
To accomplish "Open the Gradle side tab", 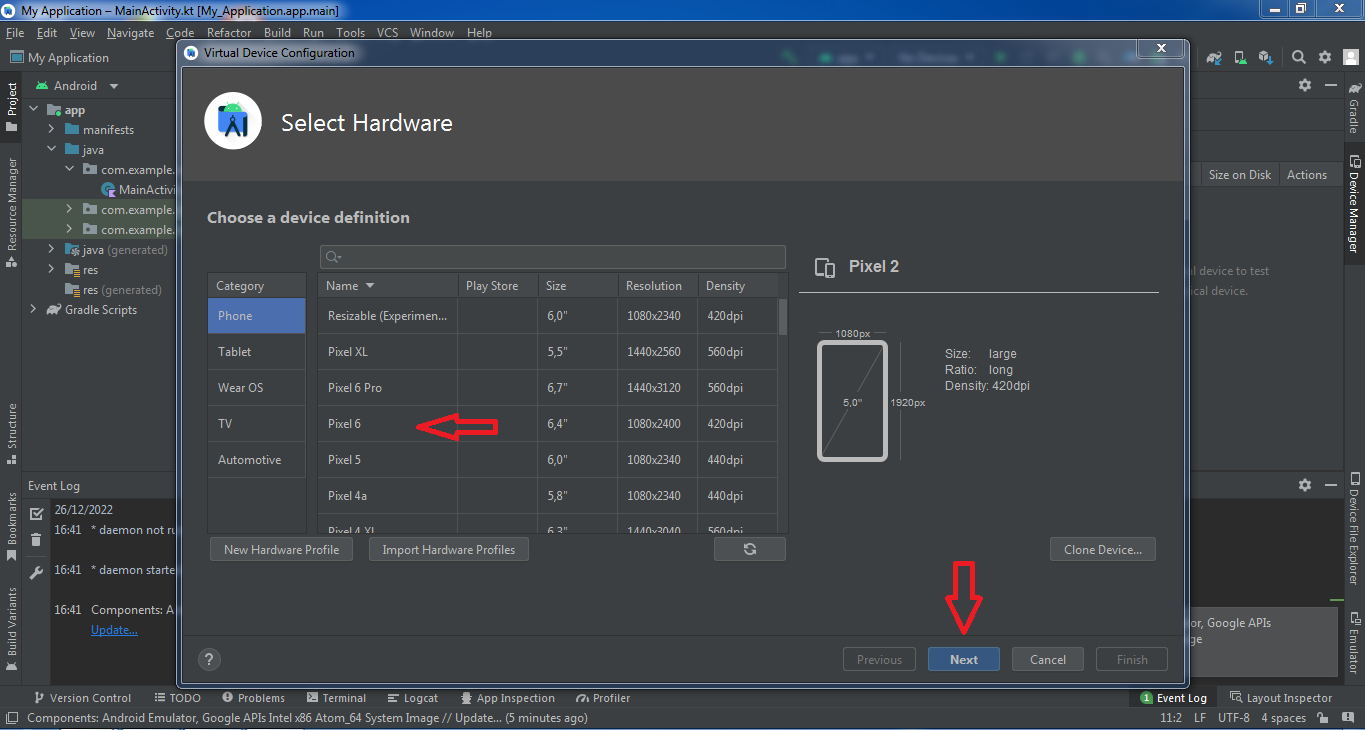I will 1354,110.
